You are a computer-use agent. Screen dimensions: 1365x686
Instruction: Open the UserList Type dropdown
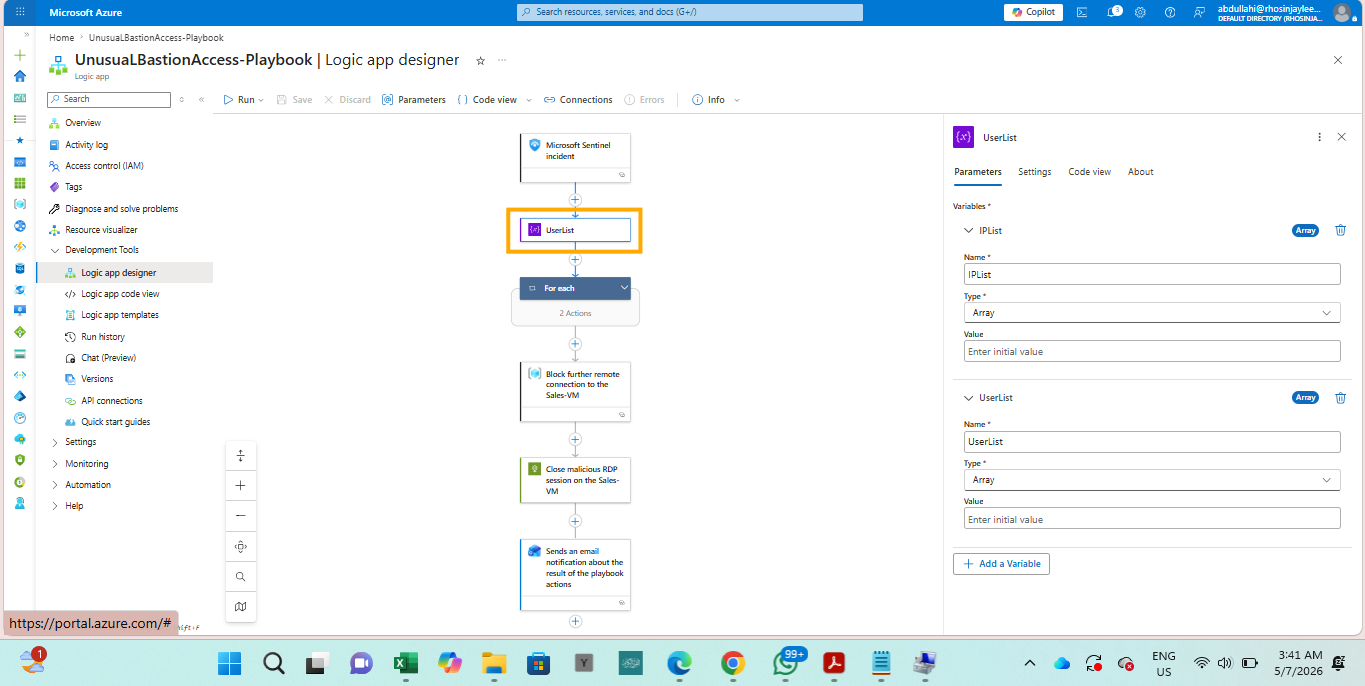pos(1152,480)
